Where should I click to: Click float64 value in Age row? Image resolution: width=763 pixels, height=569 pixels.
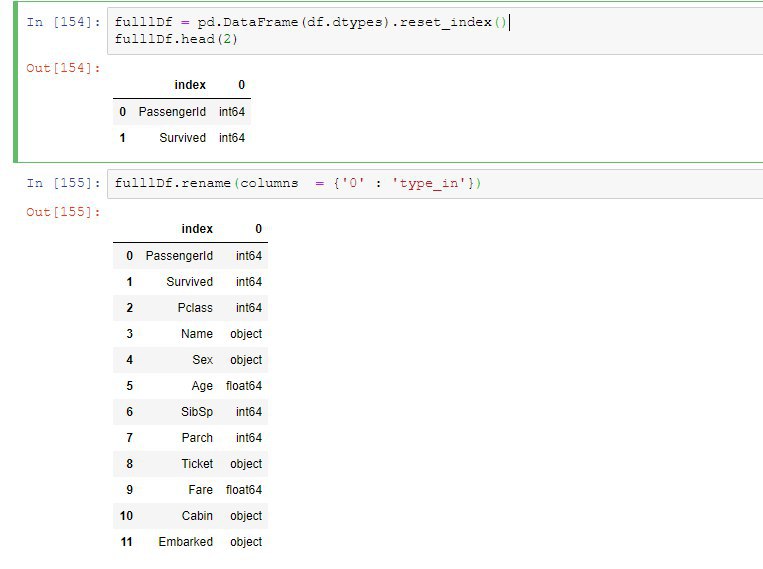click(244, 386)
